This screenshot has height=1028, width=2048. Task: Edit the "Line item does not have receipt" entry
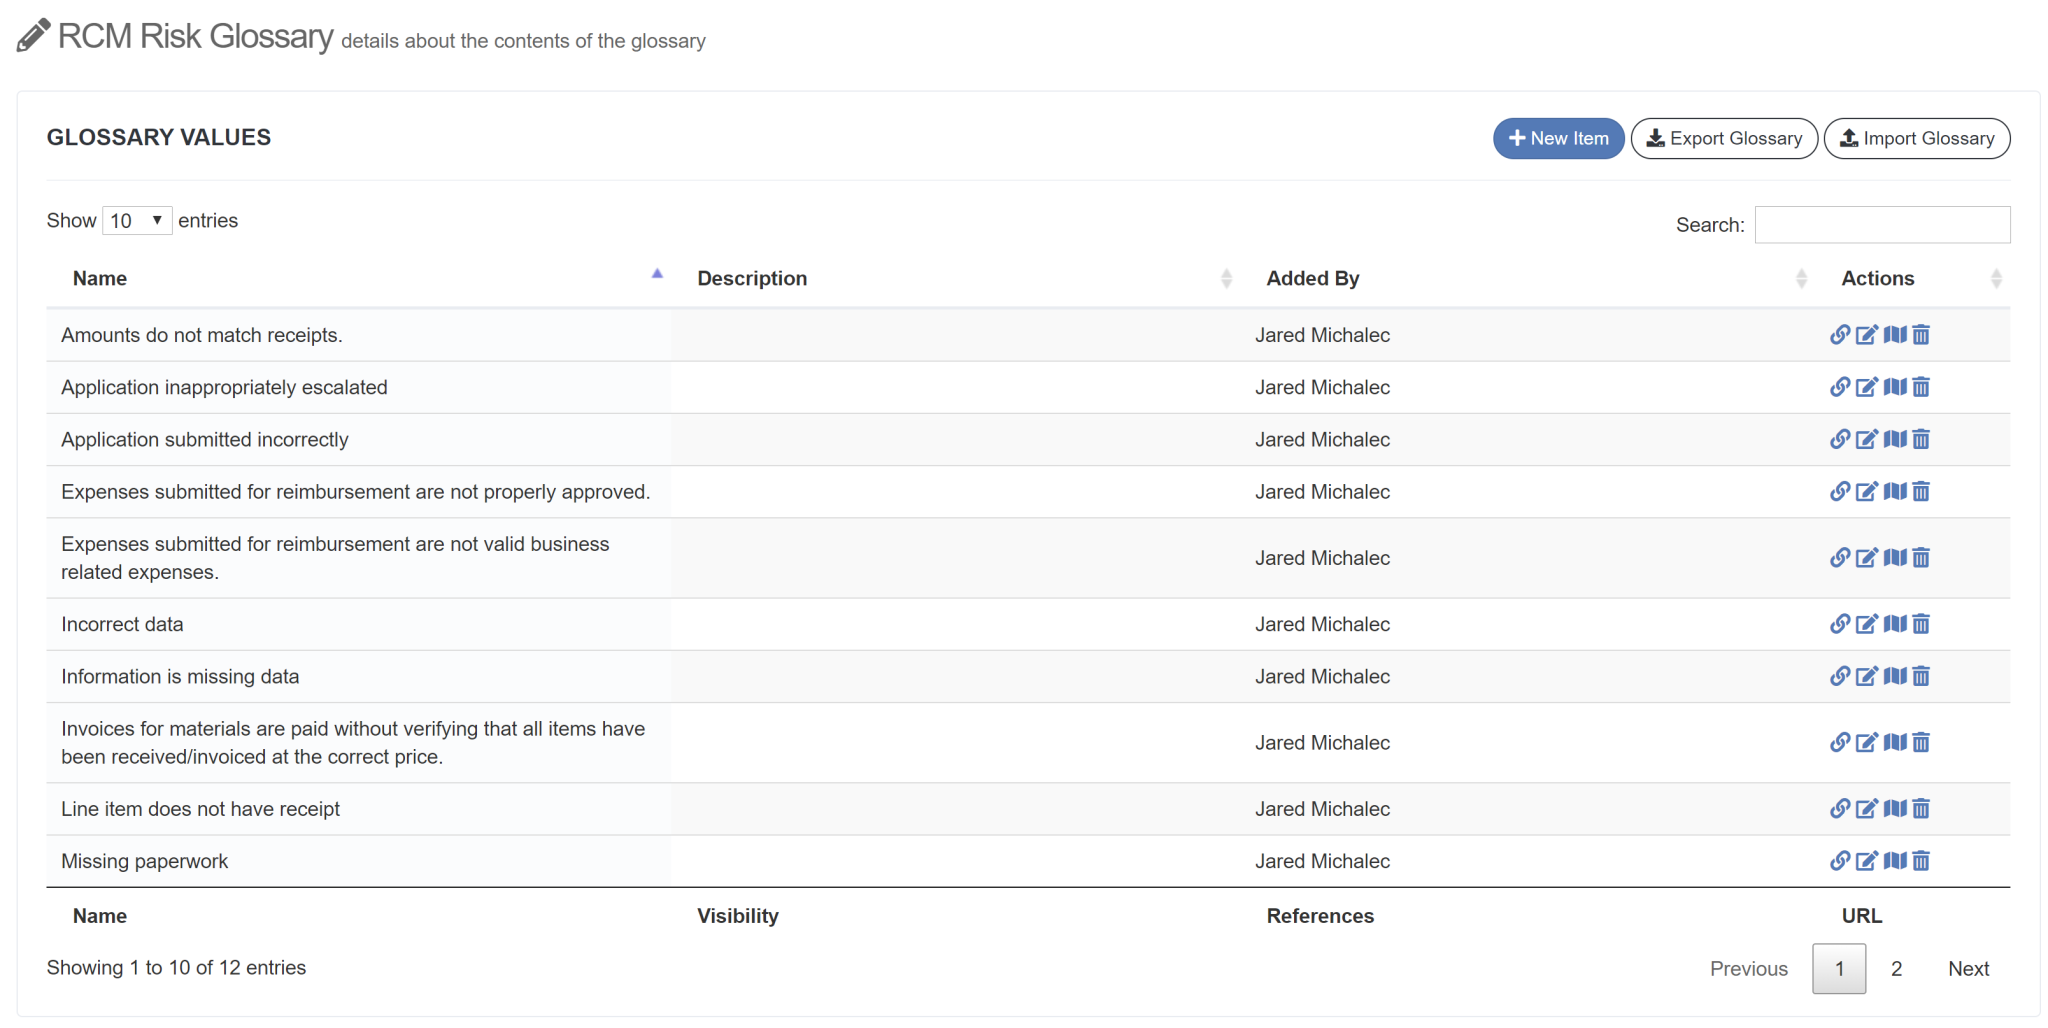tap(1866, 809)
